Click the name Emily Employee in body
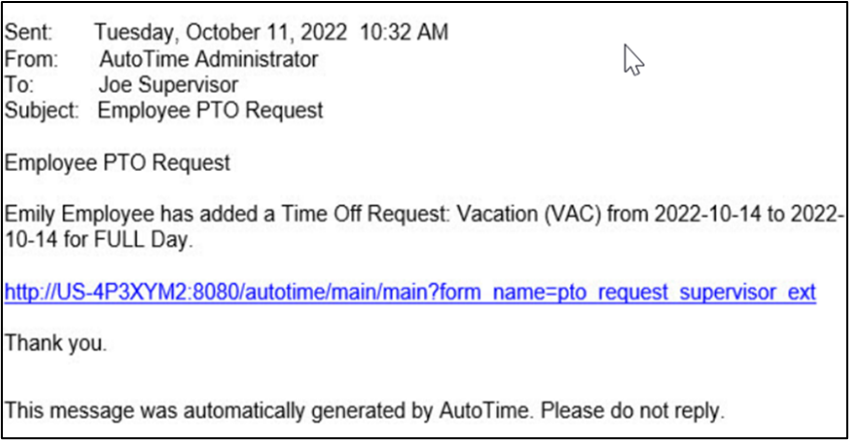The width and height of the screenshot is (849, 440). pos(78,214)
